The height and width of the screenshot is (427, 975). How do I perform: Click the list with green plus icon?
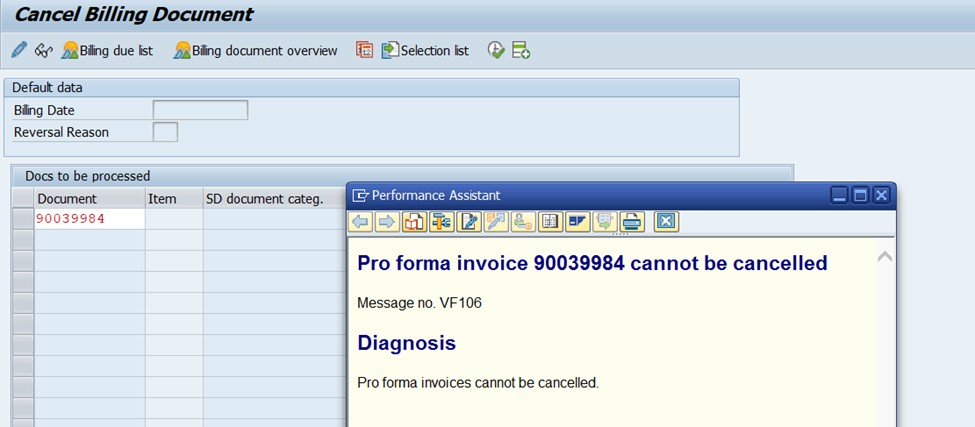520,50
